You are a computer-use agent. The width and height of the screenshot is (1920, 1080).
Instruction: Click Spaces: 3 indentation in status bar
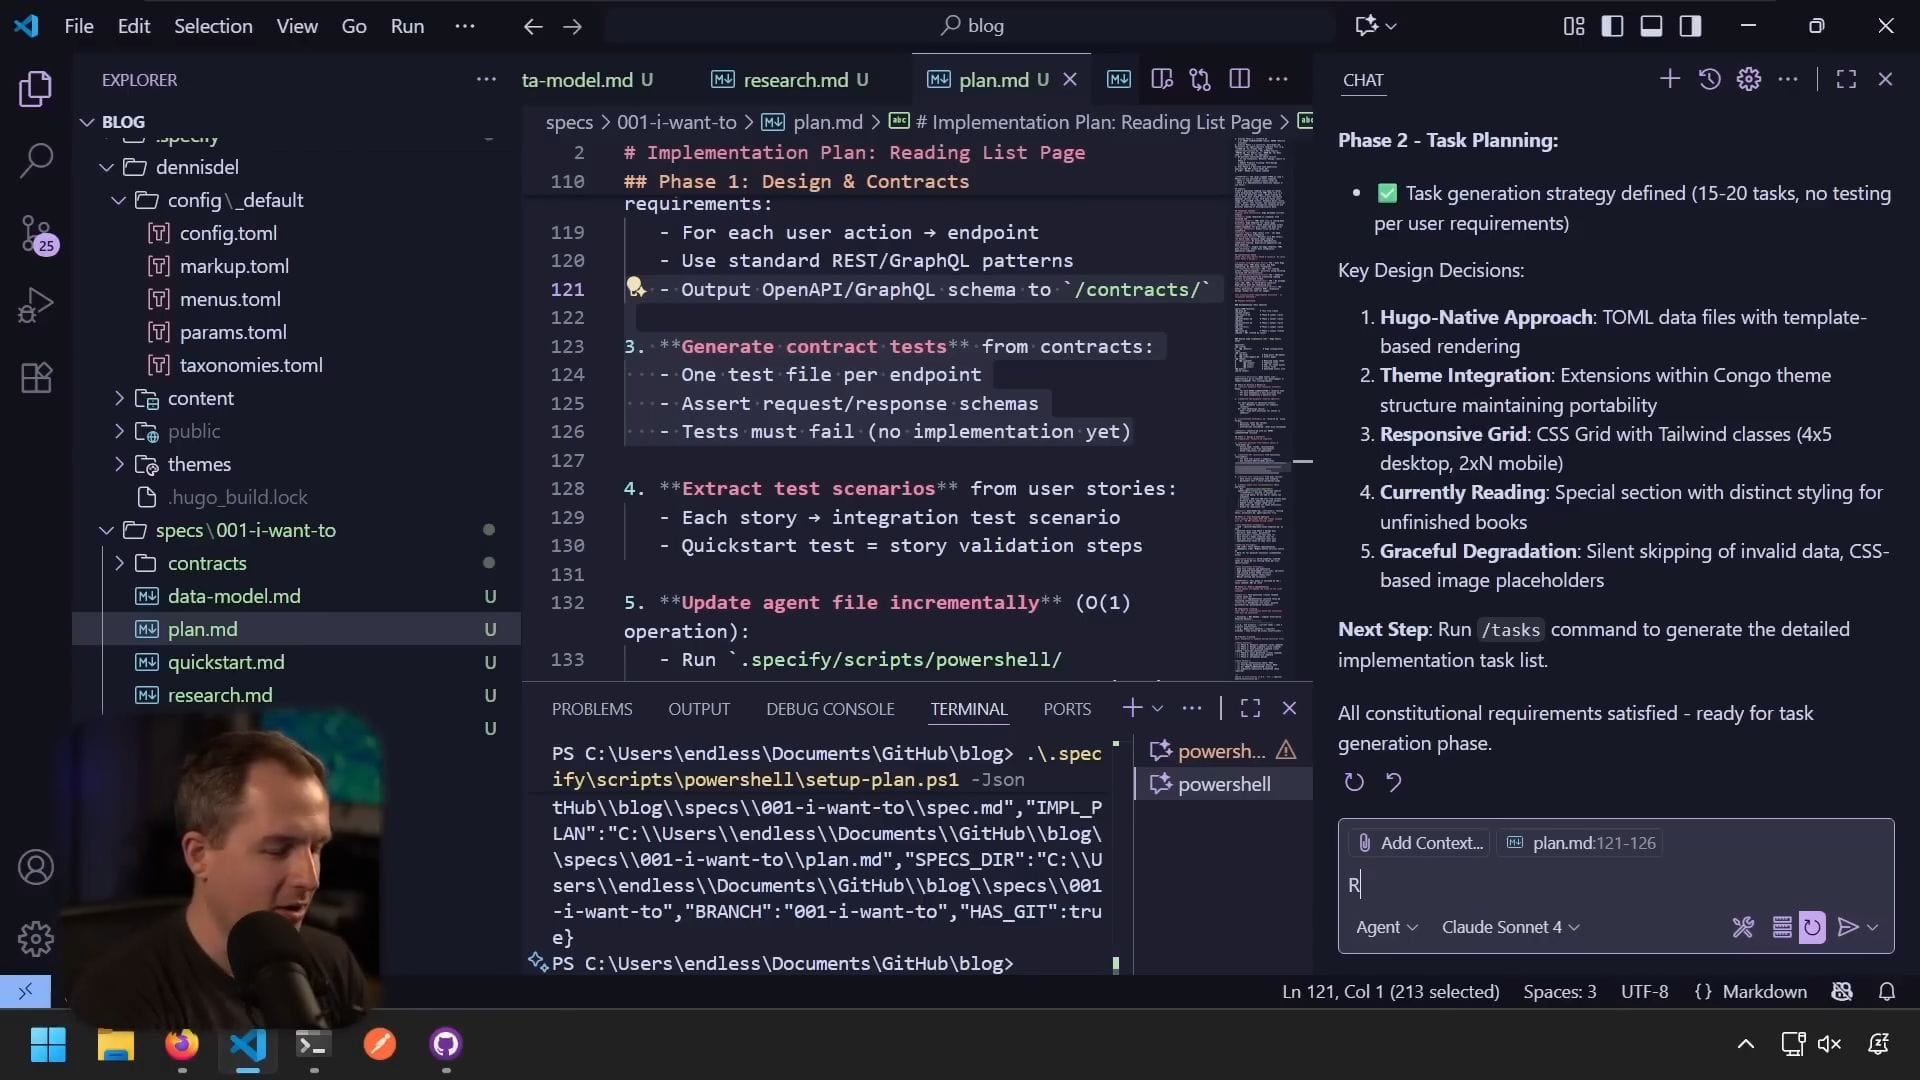[x=1559, y=991]
